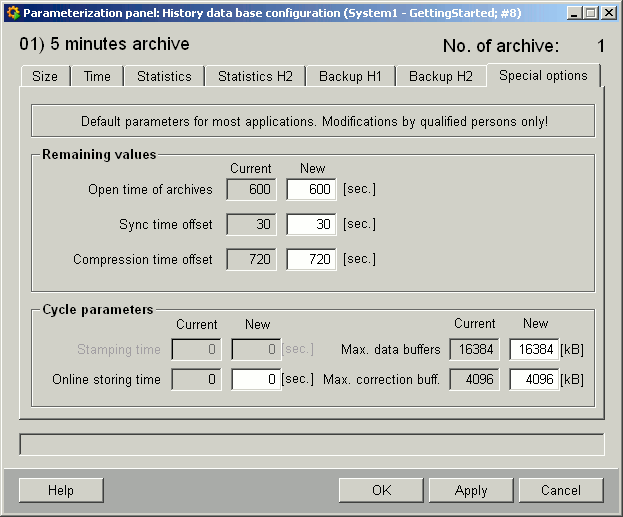Confirm with the OK button
The width and height of the screenshot is (623, 517).
pyautogui.click(x=380, y=490)
